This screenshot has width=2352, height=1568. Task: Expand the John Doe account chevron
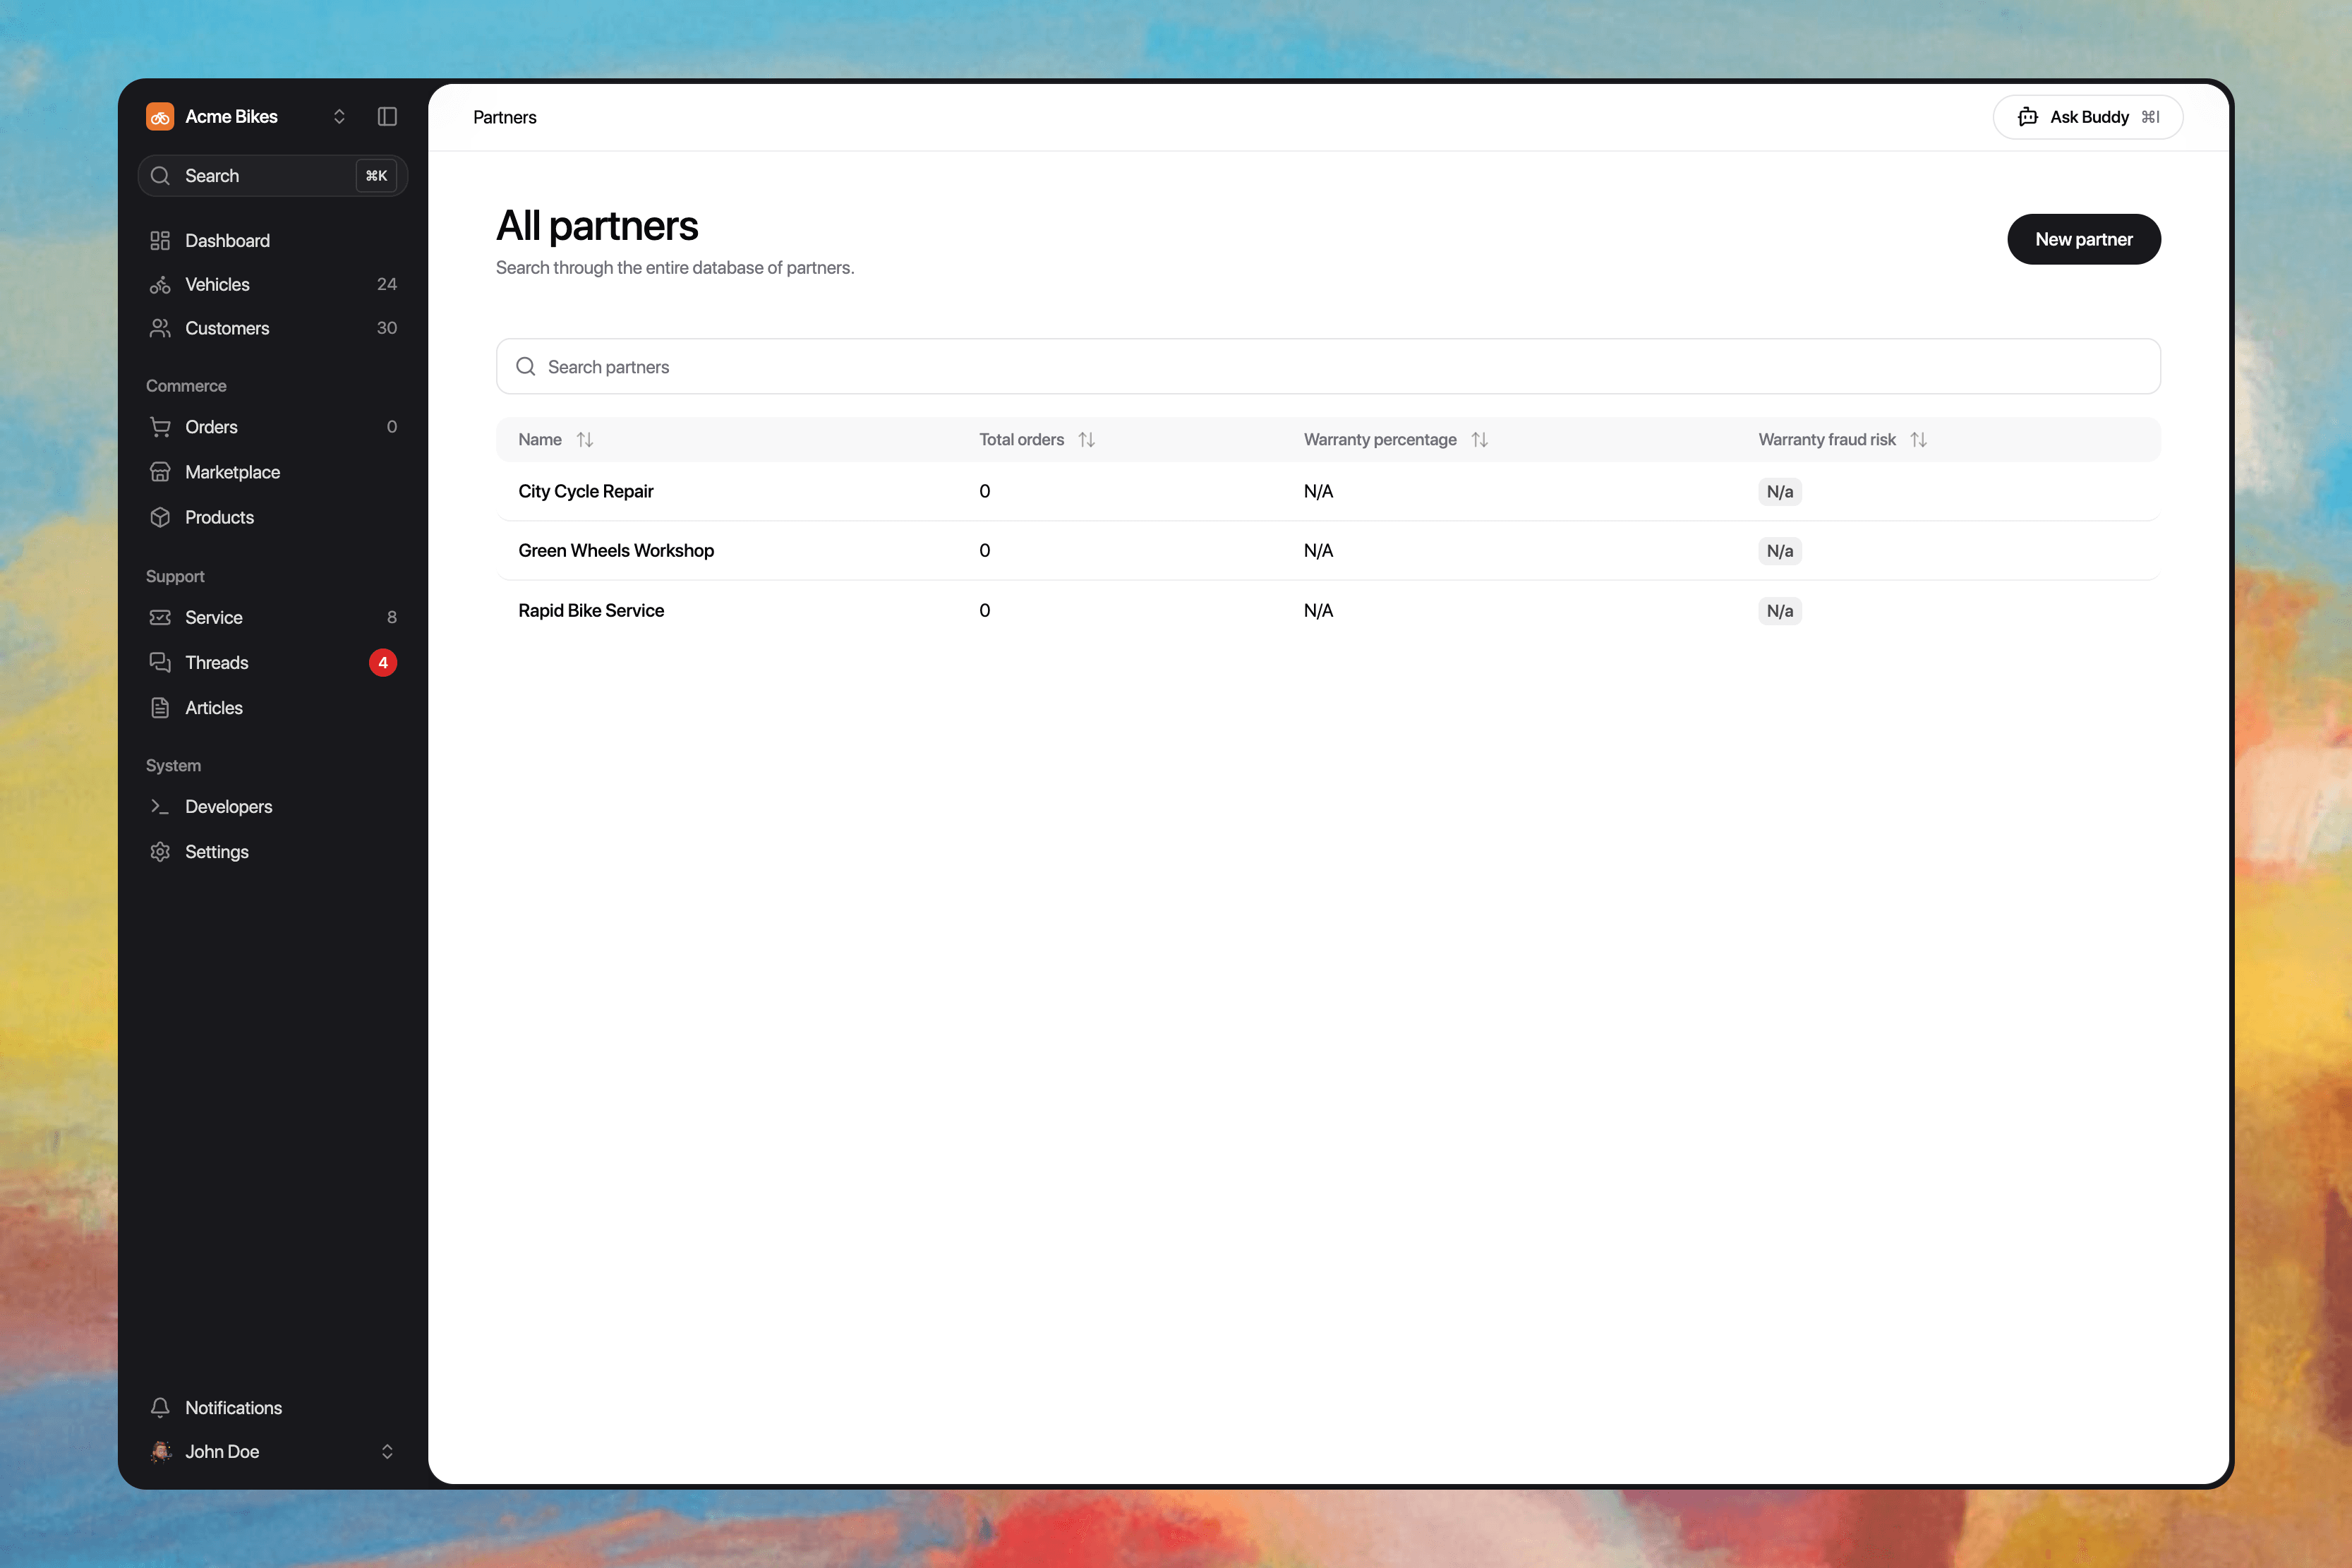pos(387,1451)
